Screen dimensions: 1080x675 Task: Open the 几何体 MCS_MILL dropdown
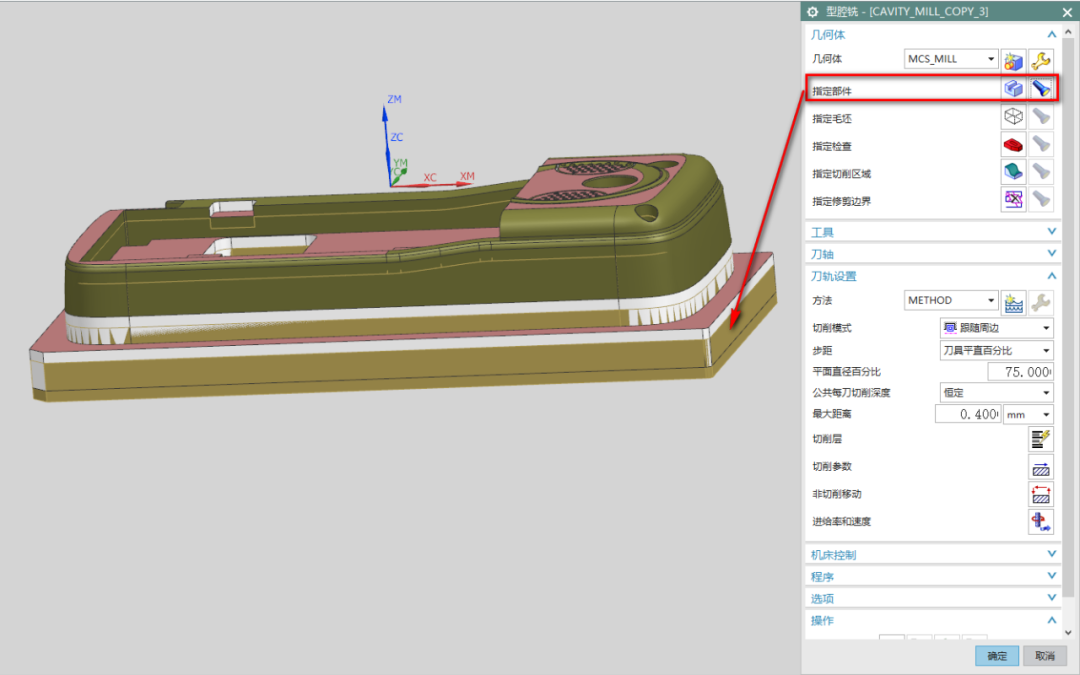[951, 59]
